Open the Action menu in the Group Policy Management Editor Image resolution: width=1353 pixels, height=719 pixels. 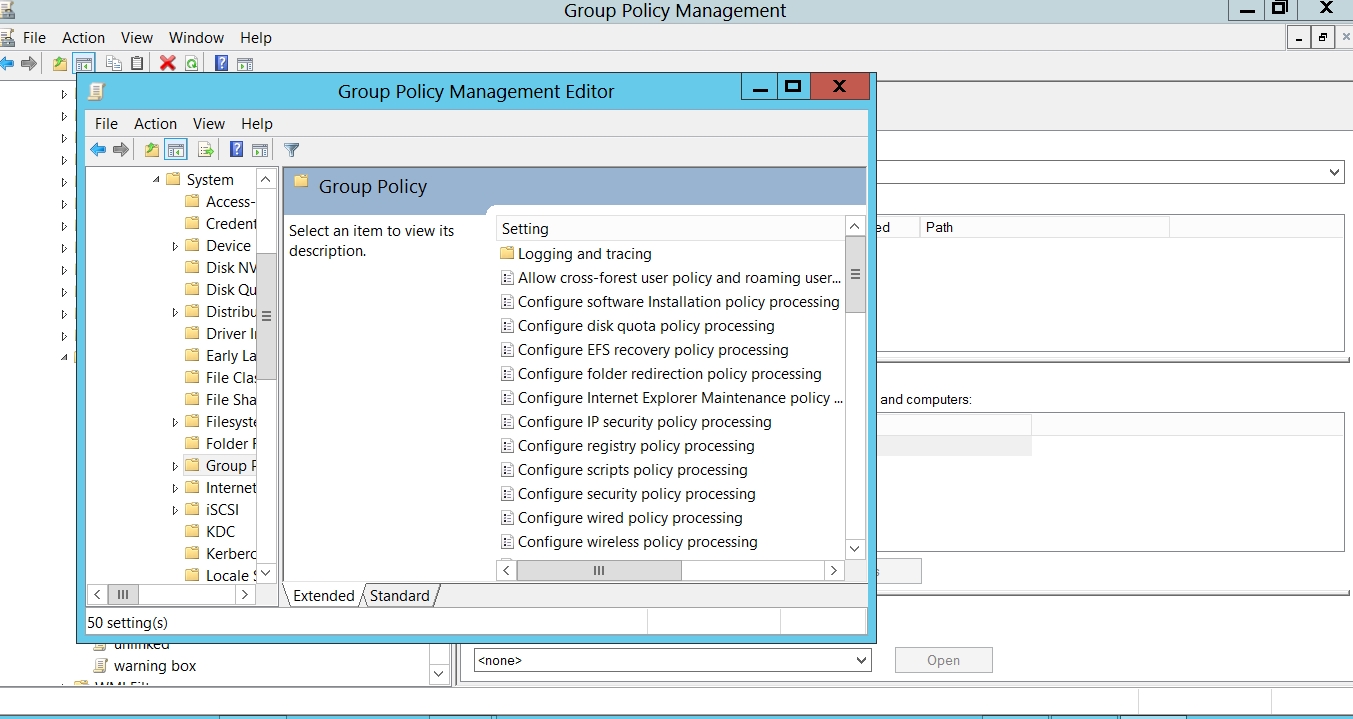(x=155, y=123)
